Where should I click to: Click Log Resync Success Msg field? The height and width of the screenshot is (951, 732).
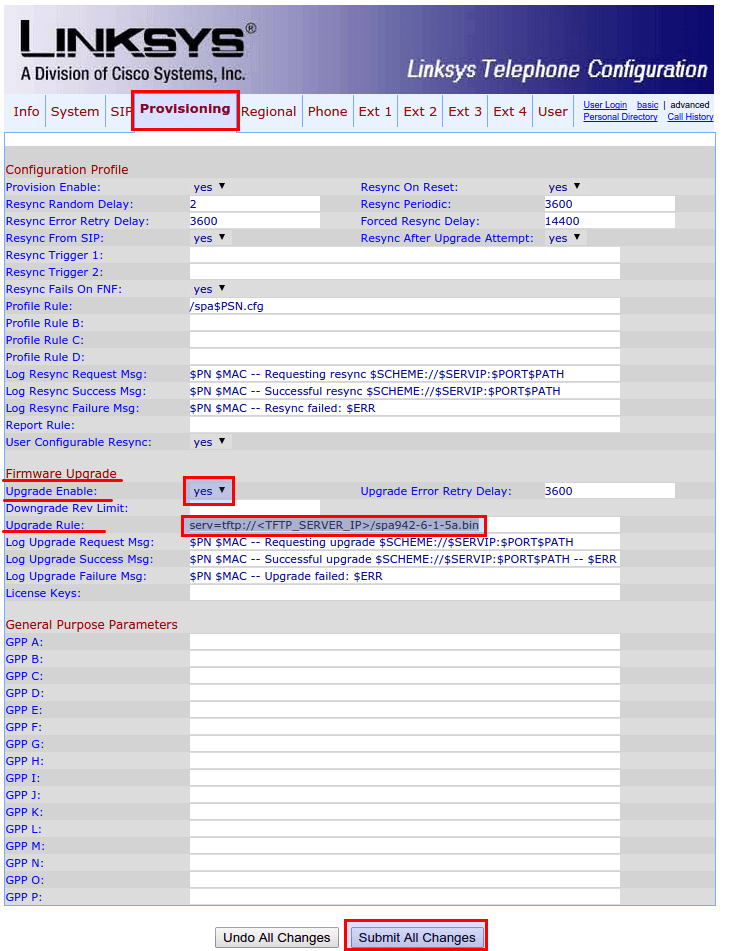point(405,391)
